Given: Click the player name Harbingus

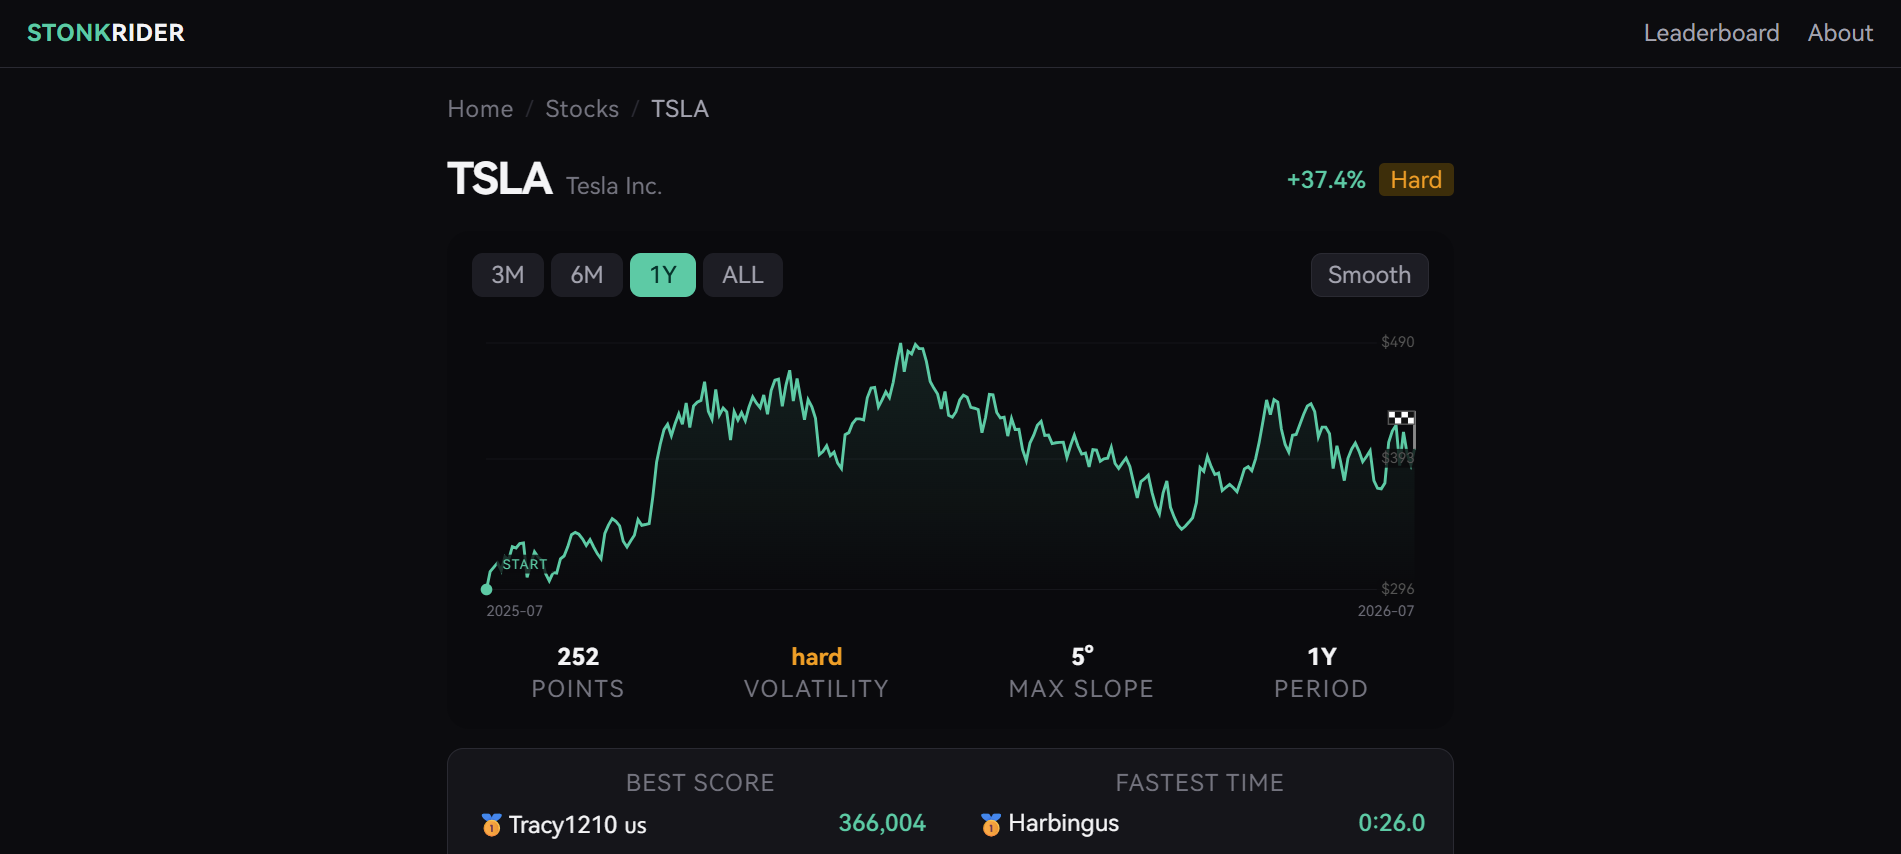Looking at the screenshot, I should tap(1064, 823).
